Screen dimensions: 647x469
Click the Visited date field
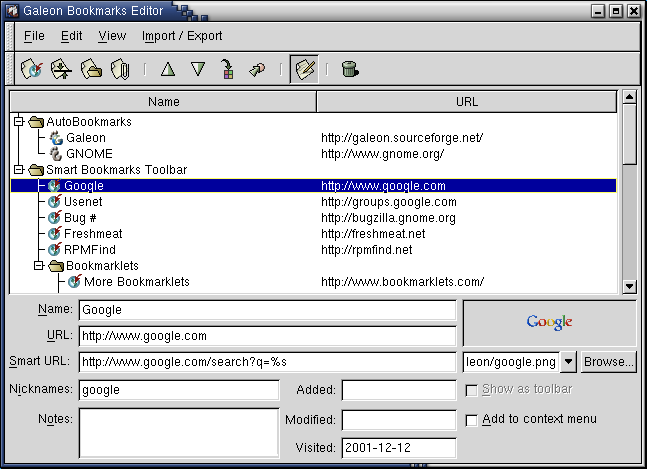[399, 448]
